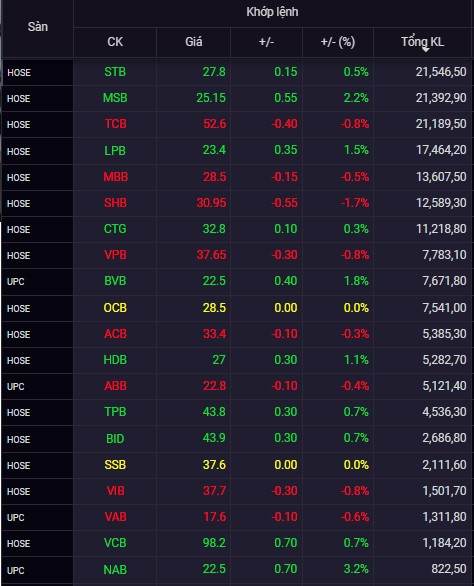Select volume 13,607,50 in MBB row
This screenshot has height=586, width=474.
441,176
